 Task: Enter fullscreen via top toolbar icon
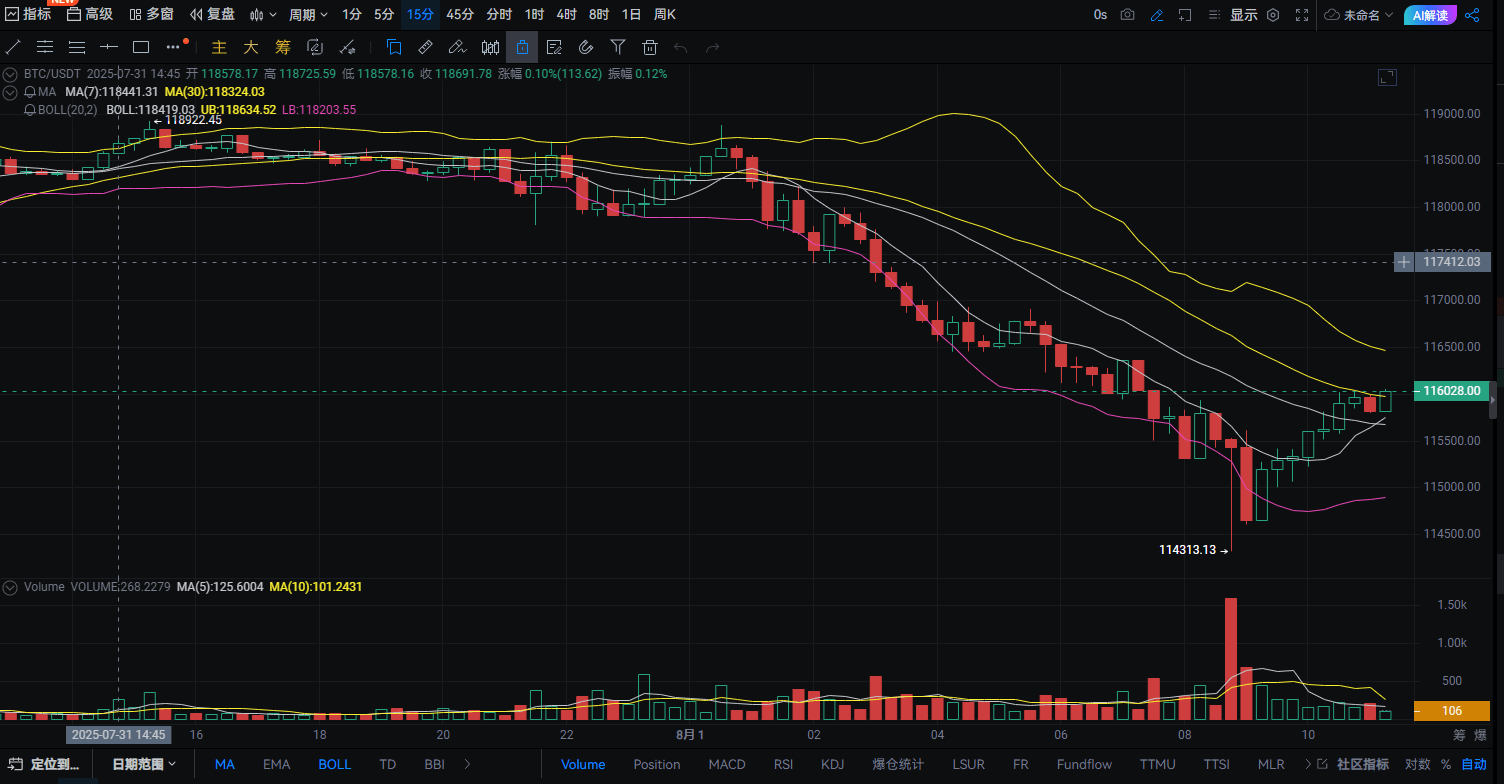1302,15
